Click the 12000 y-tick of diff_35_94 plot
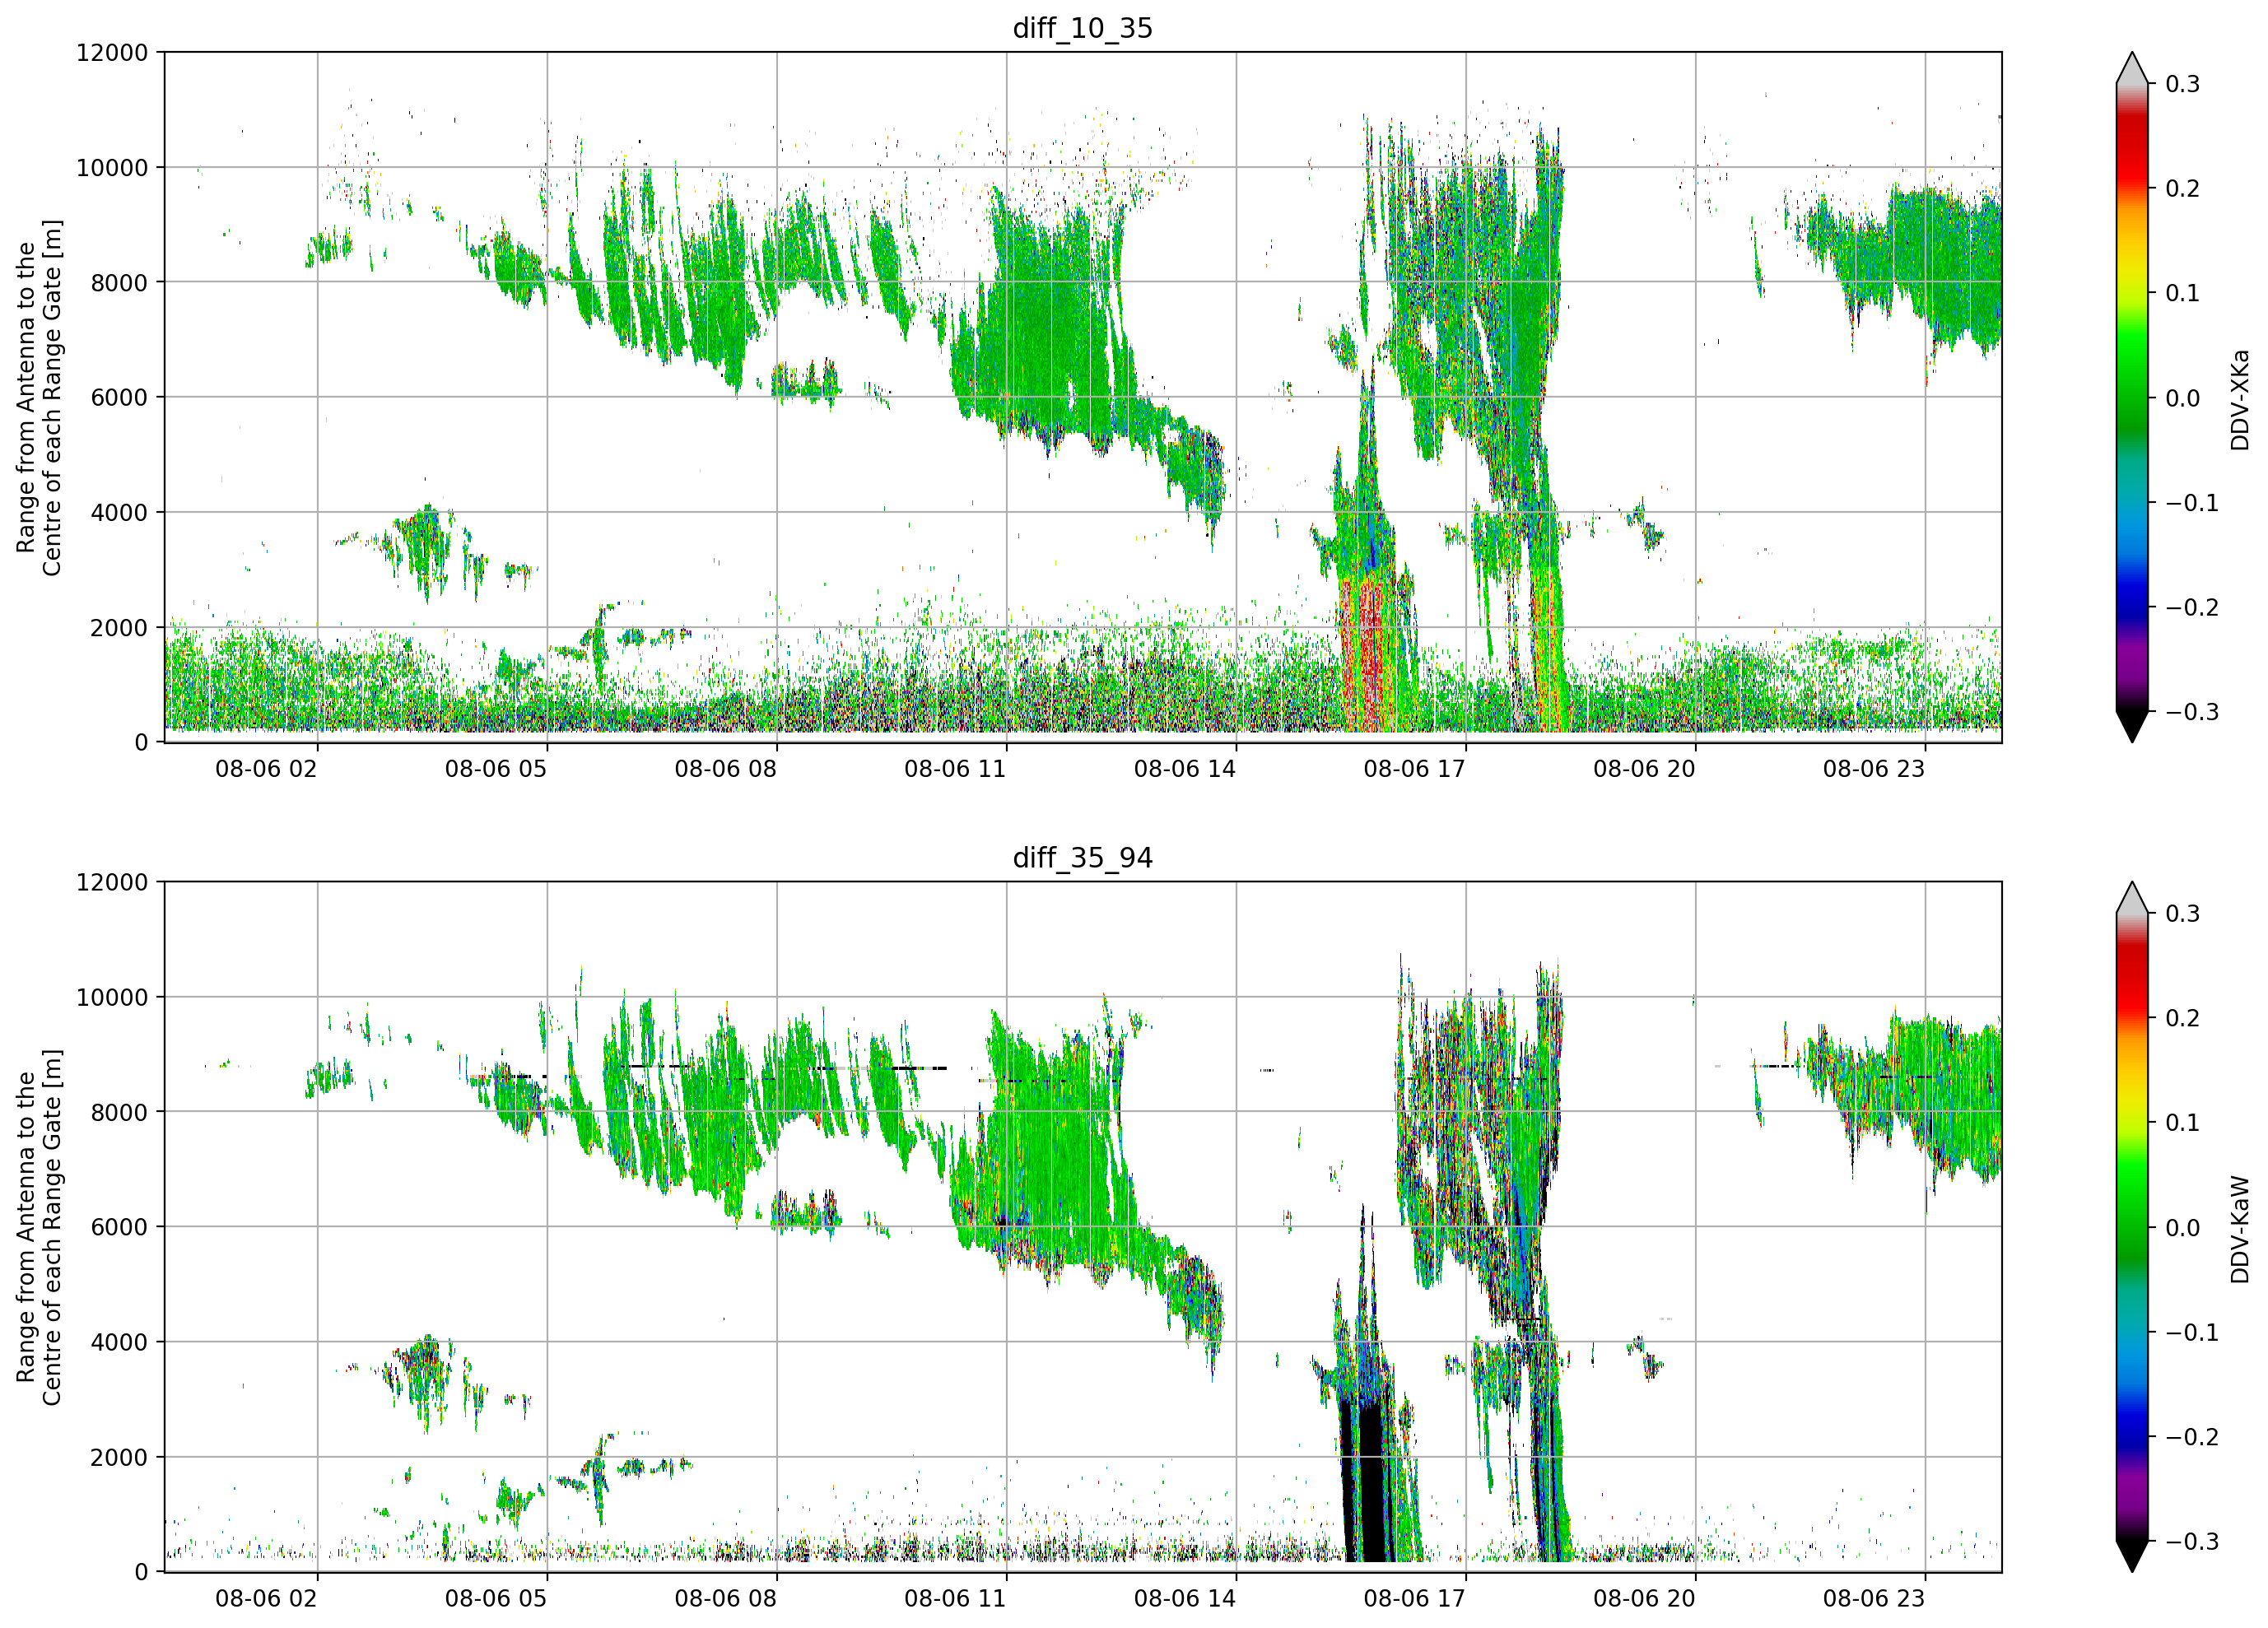2268x1628 pixels. pyautogui.click(x=112, y=882)
